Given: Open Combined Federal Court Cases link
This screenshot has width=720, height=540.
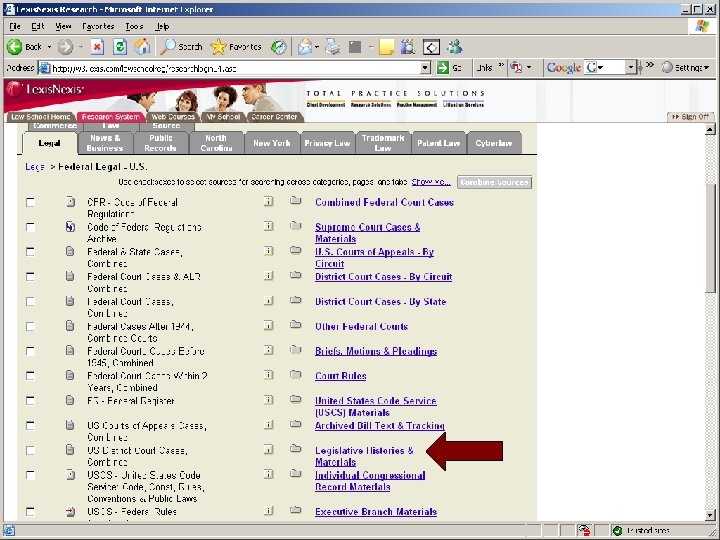Looking at the screenshot, I should click(384, 202).
